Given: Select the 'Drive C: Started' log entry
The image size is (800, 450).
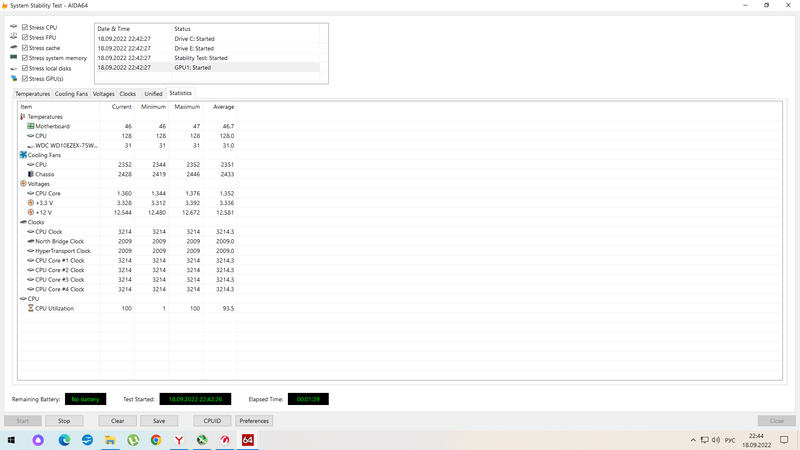Looking at the screenshot, I should pyautogui.click(x=207, y=39).
